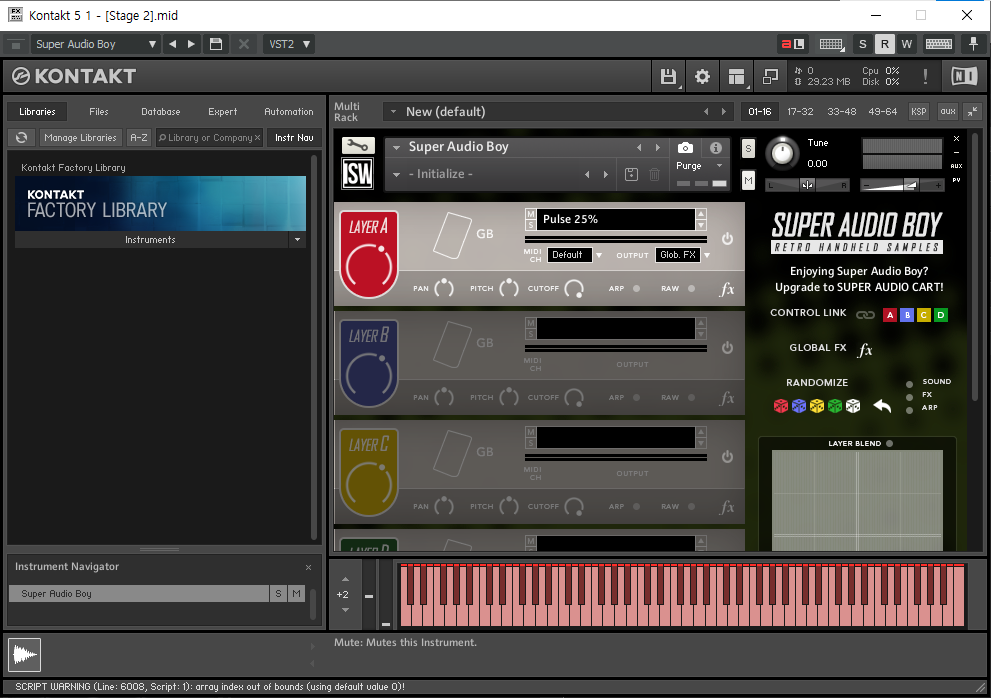Switch to Files tab
This screenshot has height=698, width=991.
click(x=99, y=112)
